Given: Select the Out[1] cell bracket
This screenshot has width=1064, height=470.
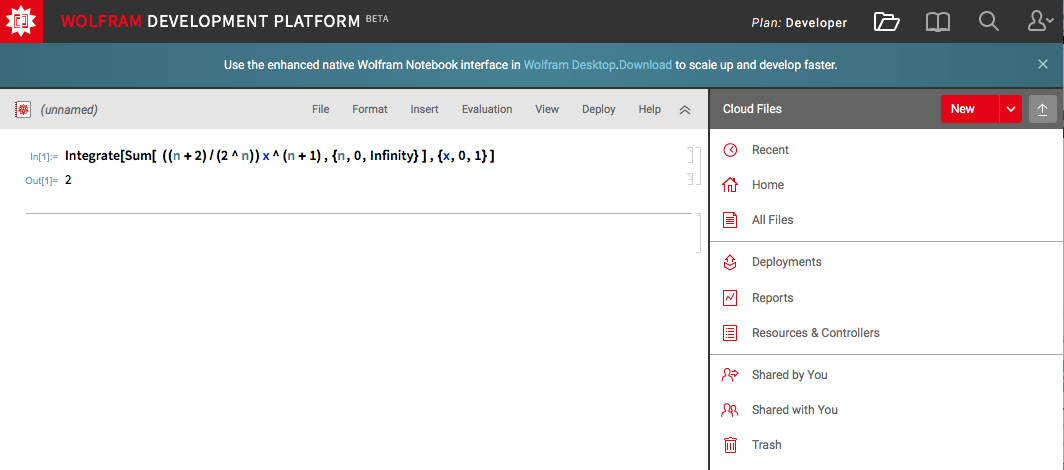Looking at the screenshot, I should click(691, 179).
